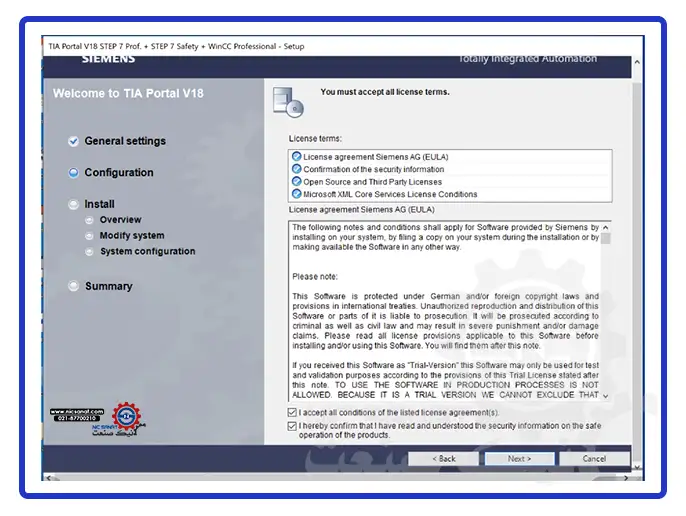Click the window horizontal scrollbar left arrow
Screen dimensions: 686x516
tap(48, 477)
